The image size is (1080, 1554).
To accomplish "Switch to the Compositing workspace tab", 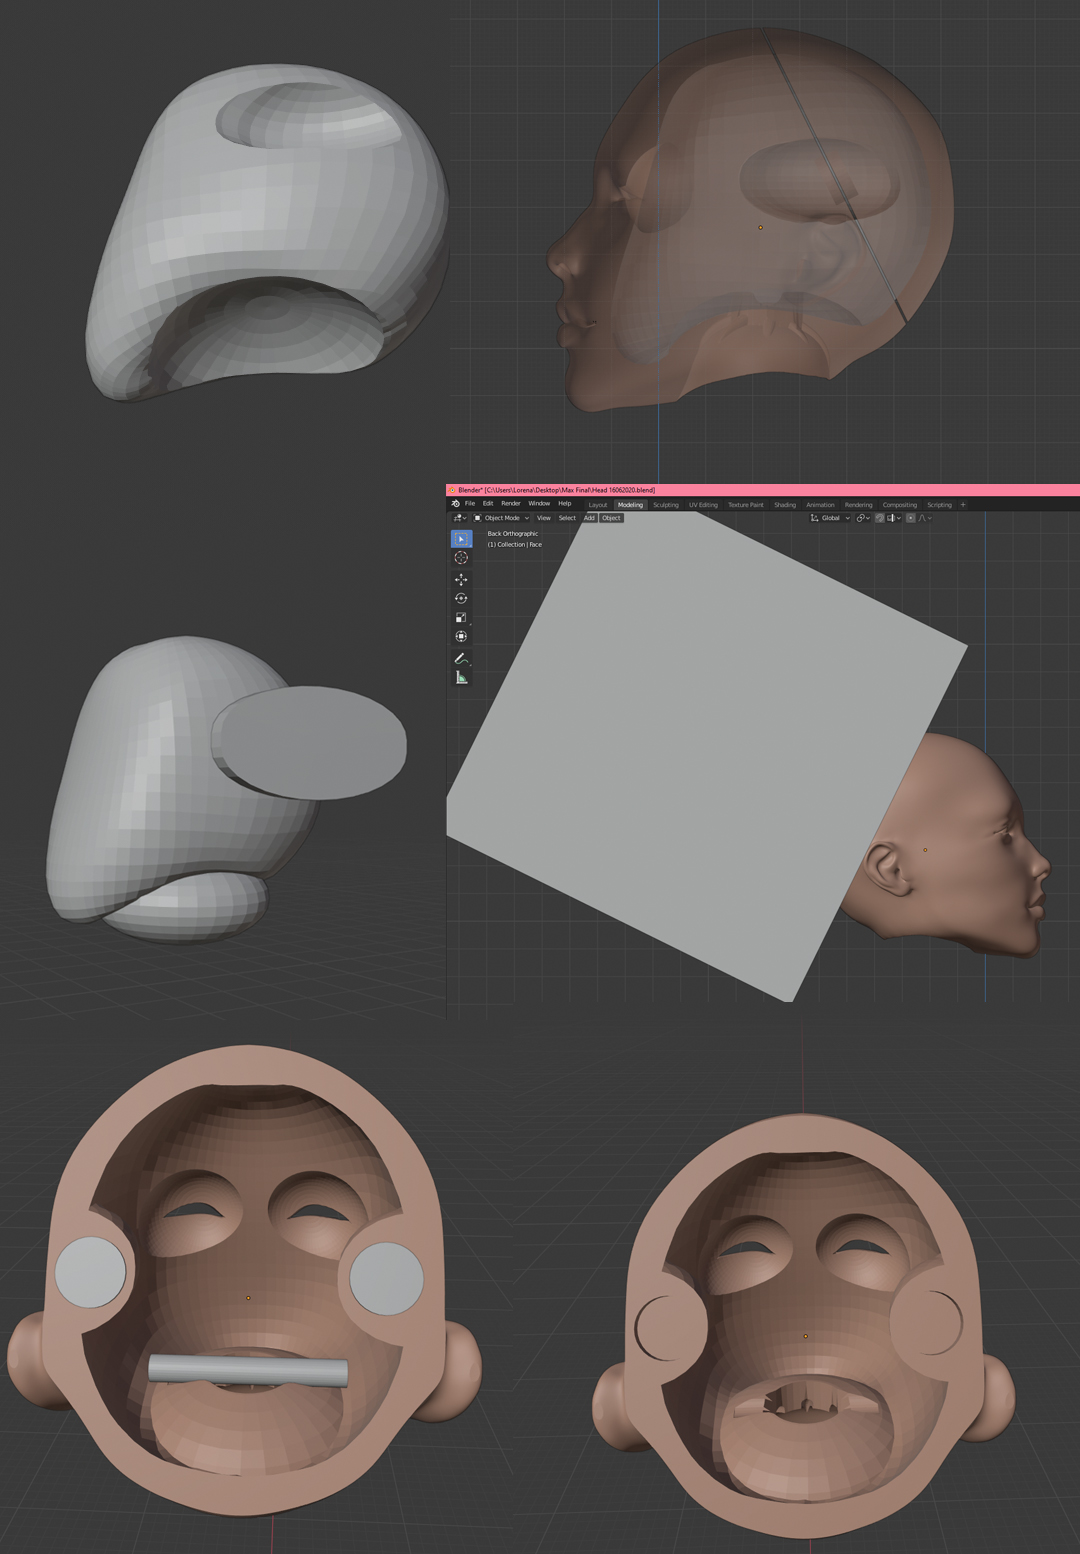I will pos(900,505).
